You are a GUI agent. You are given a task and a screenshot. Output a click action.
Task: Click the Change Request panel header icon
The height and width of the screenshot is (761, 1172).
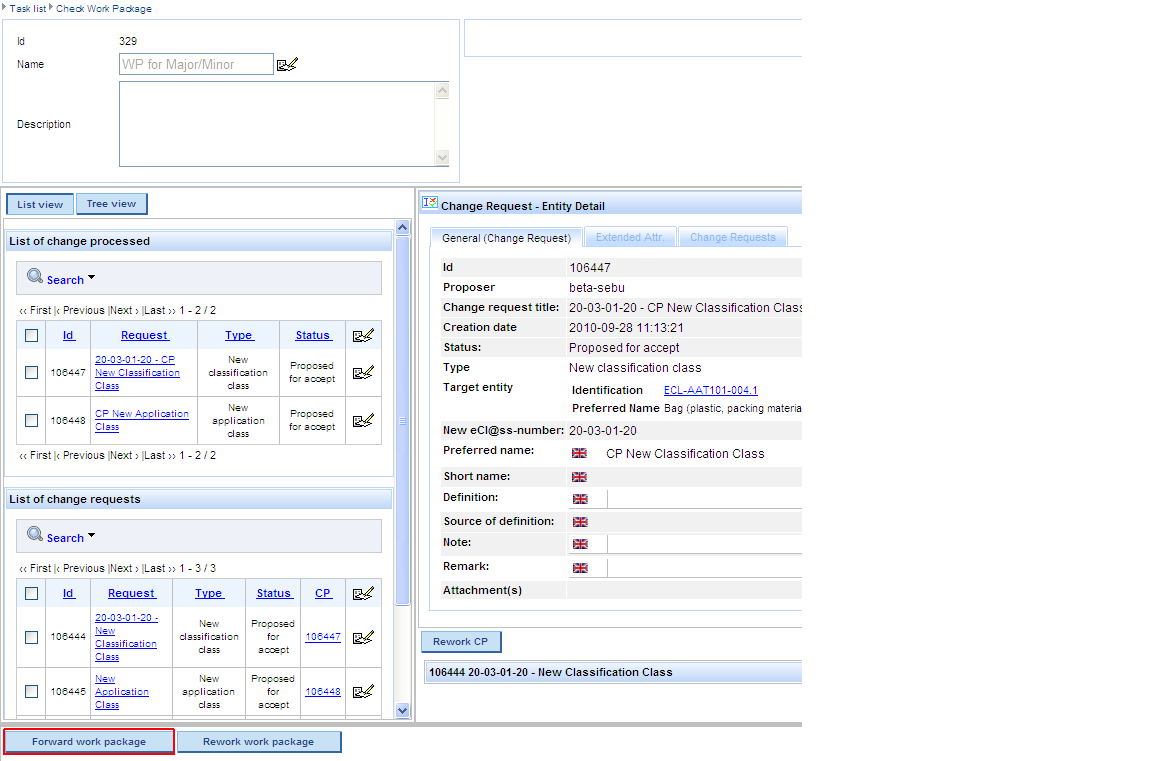tap(430, 203)
